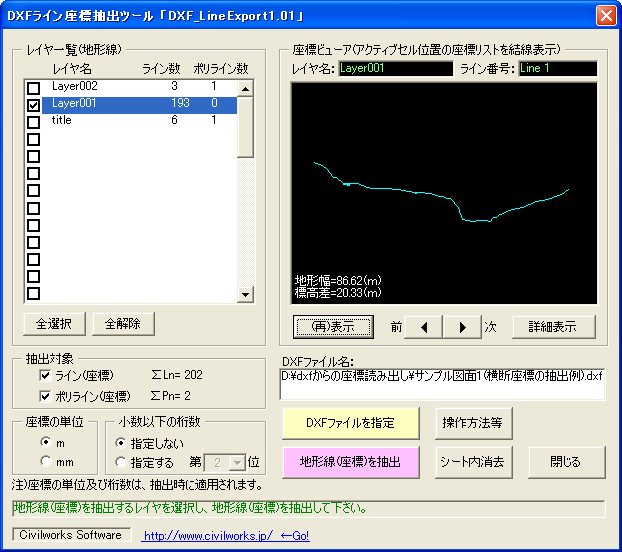Tick the title layer checkbox
Screen dimensions: 622x552
(33, 122)
